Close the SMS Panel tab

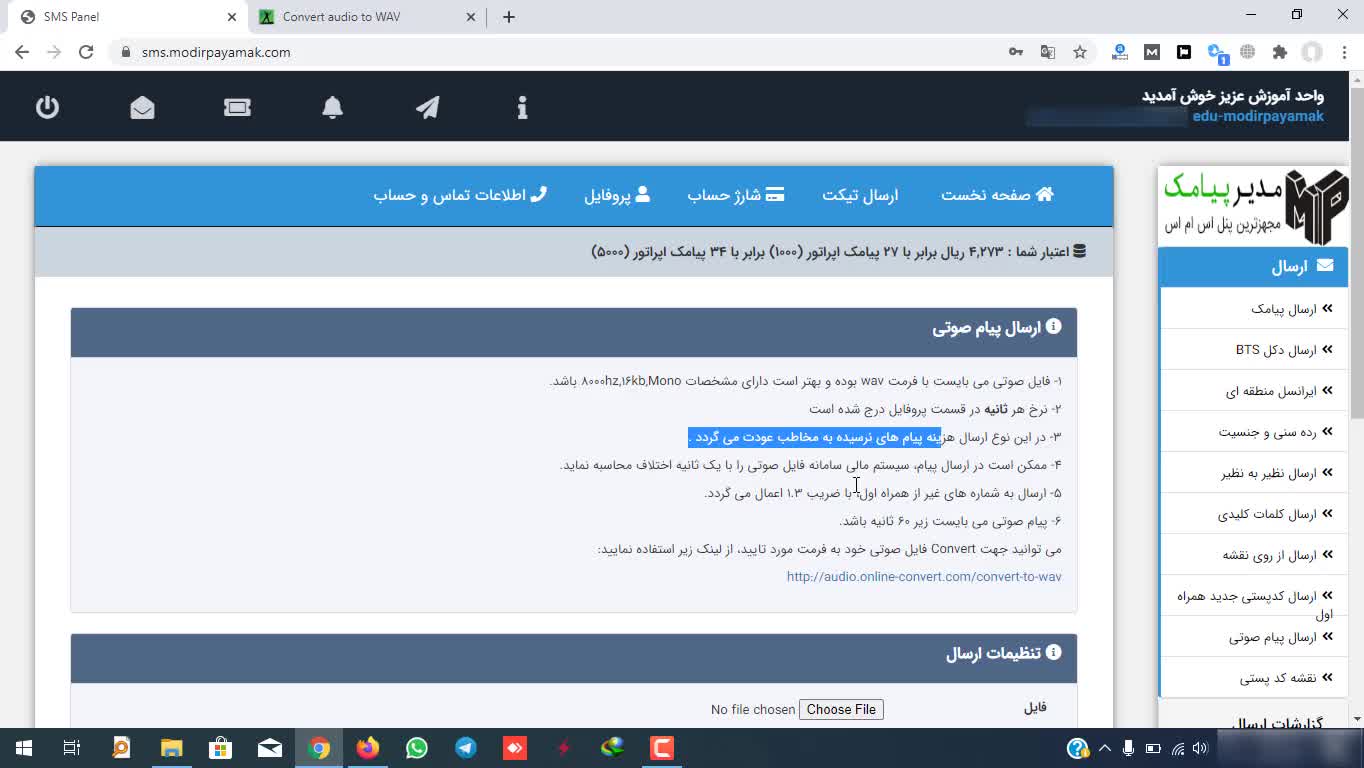pyautogui.click(x=232, y=17)
